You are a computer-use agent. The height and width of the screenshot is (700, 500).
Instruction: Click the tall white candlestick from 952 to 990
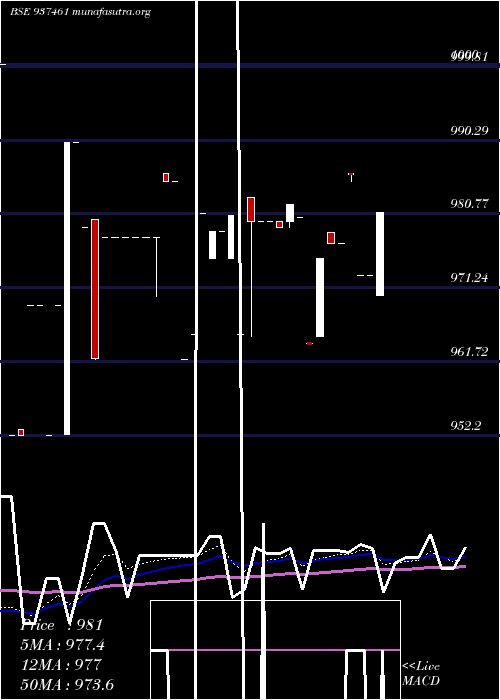67,288
